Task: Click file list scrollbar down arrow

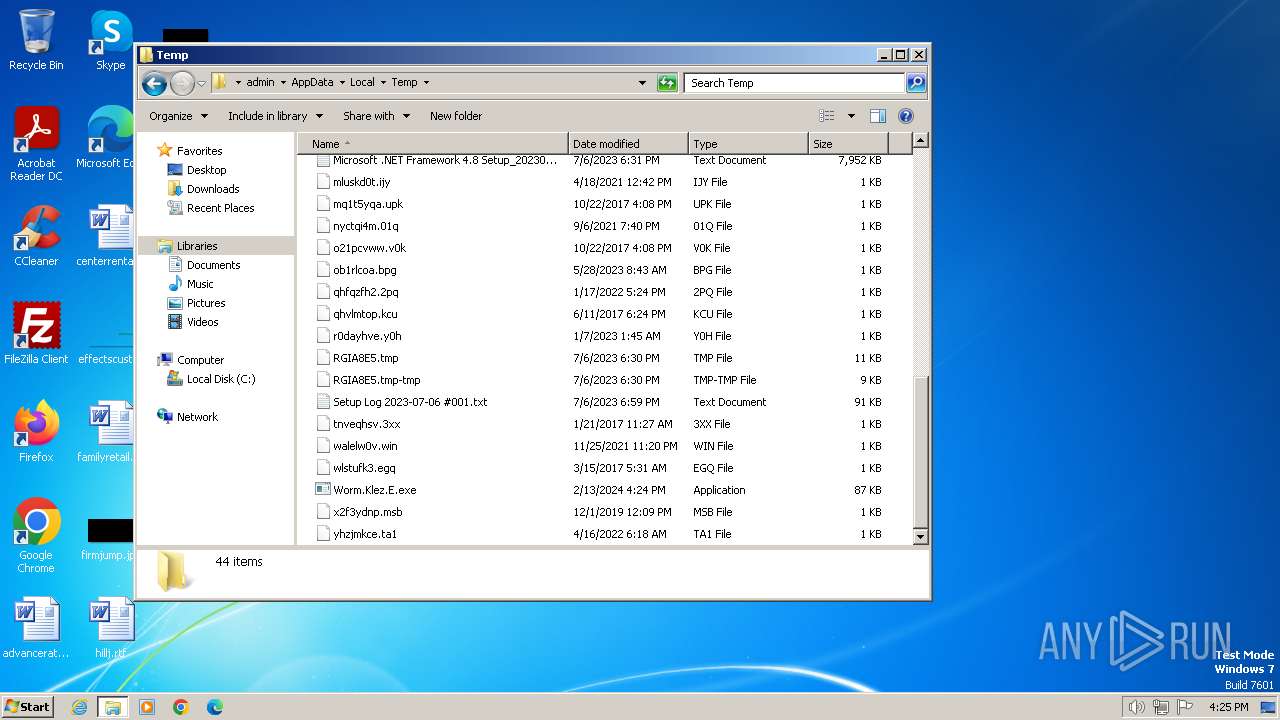Action: click(921, 537)
